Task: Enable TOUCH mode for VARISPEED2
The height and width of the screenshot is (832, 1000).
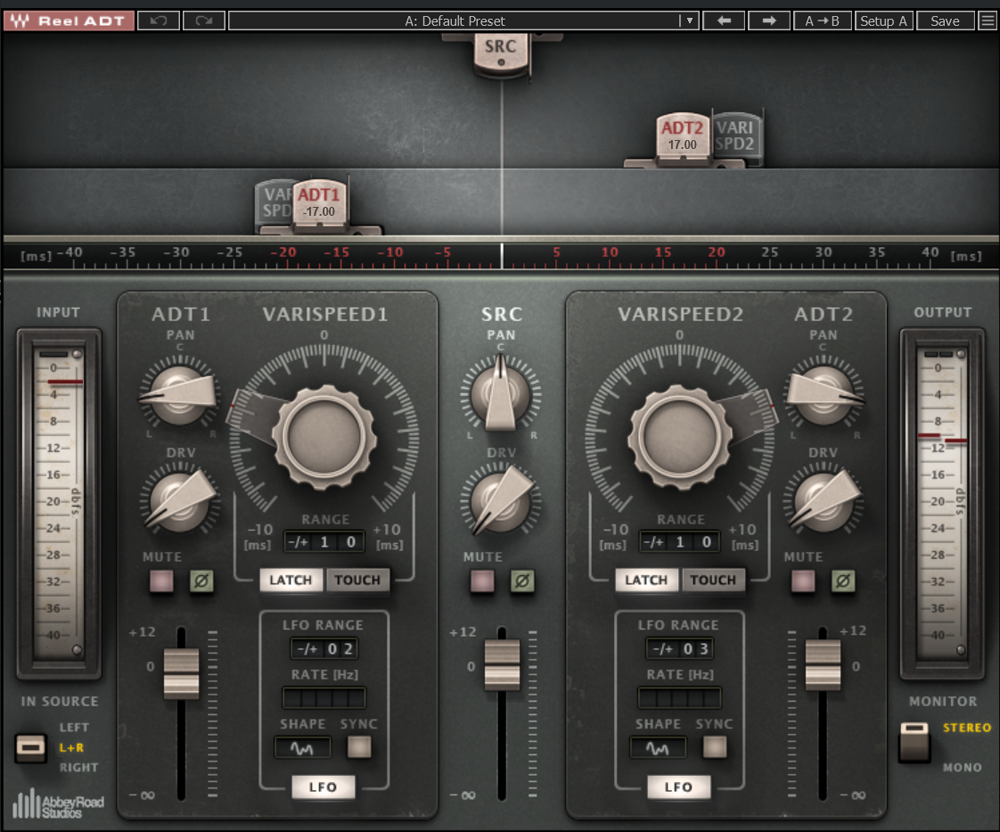Action: [x=713, y=580]
